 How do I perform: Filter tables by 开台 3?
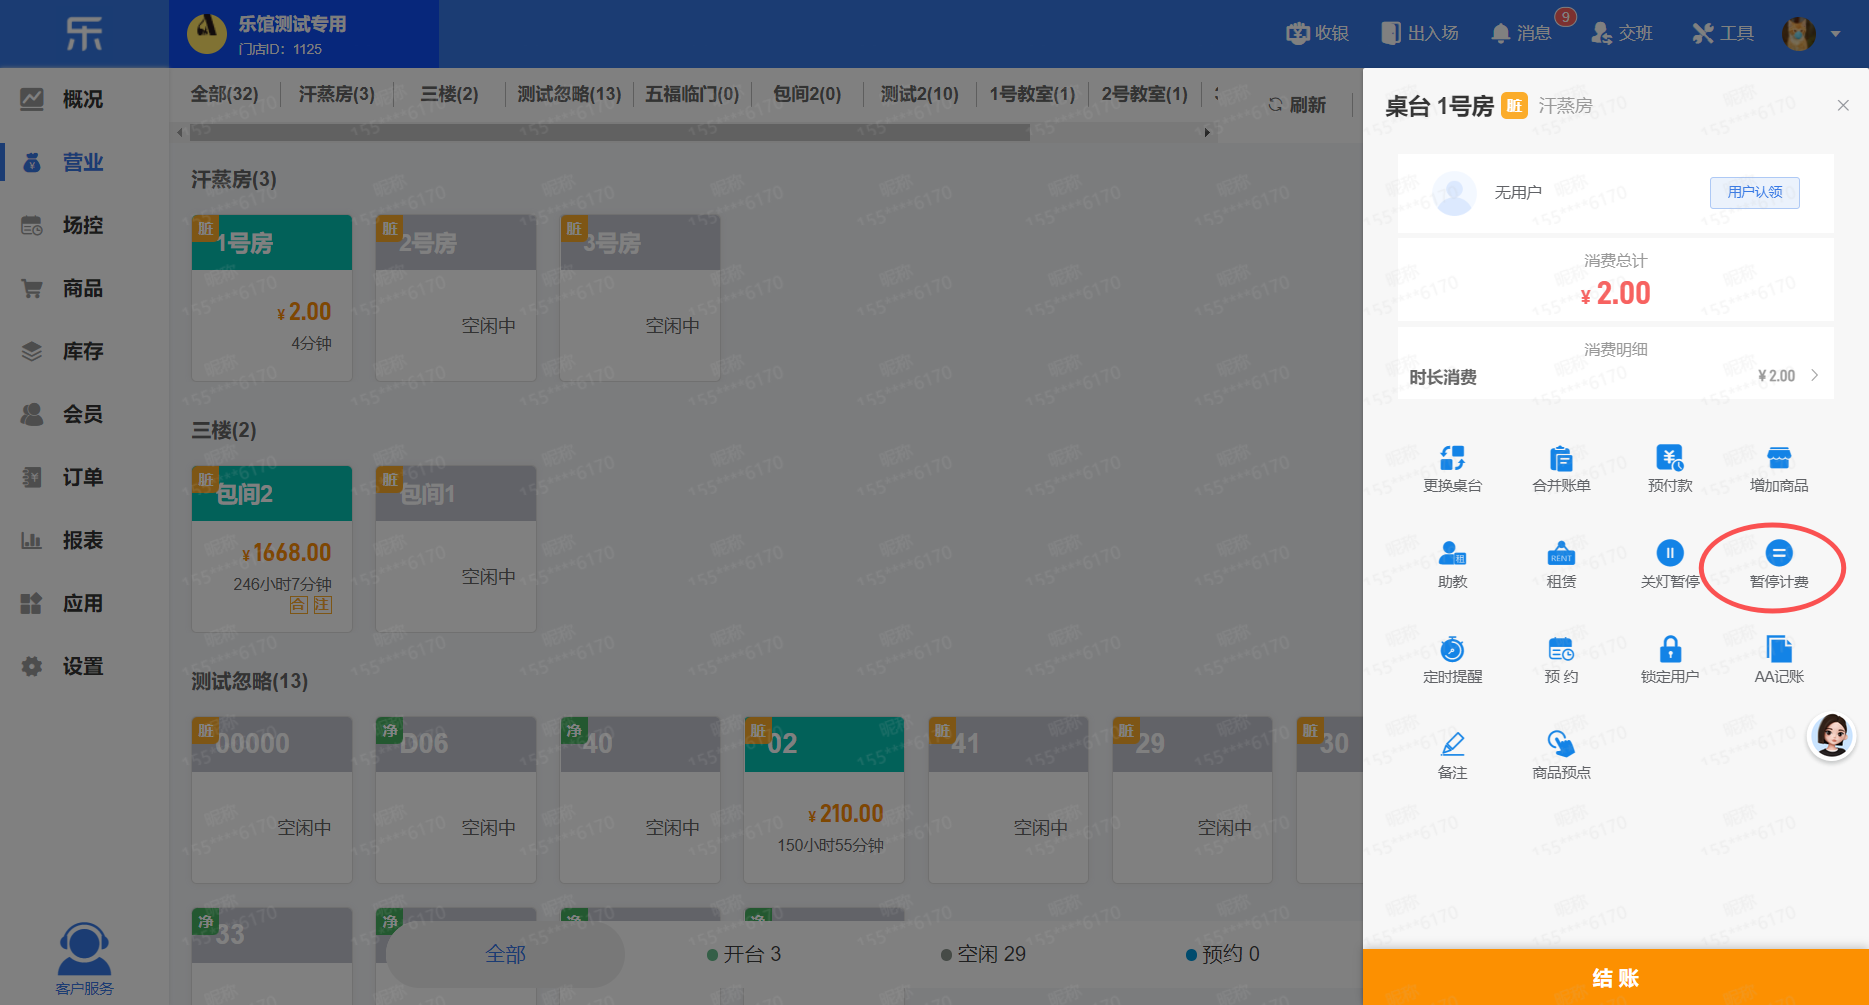pos(743,954)
